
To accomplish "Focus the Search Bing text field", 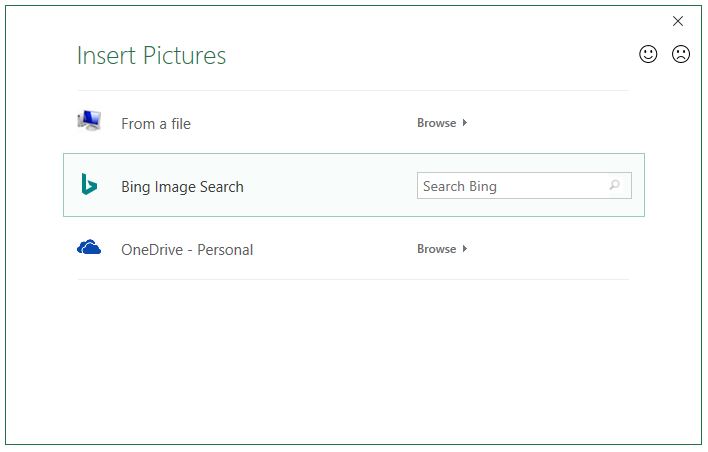I will [510, 186].
